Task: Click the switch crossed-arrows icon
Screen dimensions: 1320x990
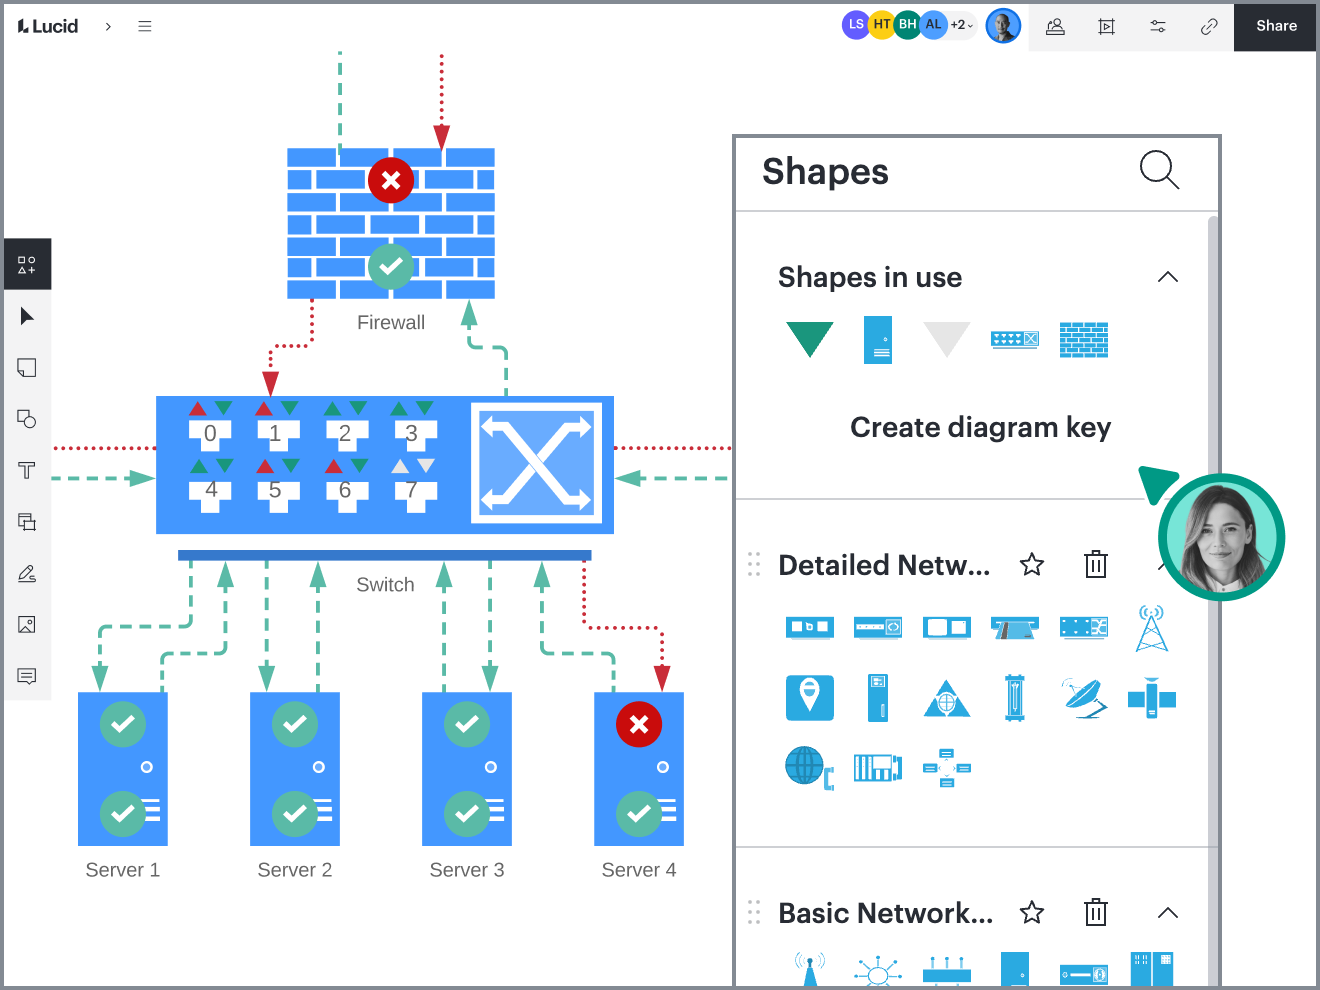Action: (536, 463)
